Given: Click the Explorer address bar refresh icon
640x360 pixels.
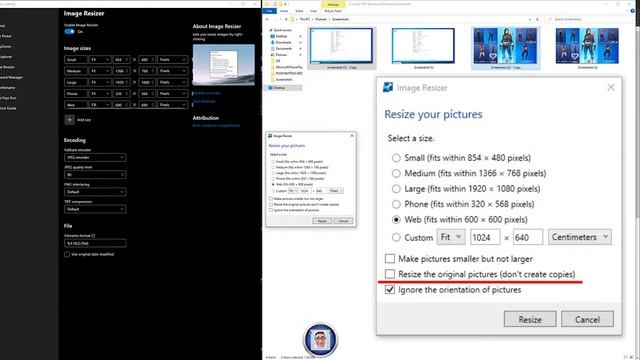Looking at the screenshot, I should coord(537,19).
